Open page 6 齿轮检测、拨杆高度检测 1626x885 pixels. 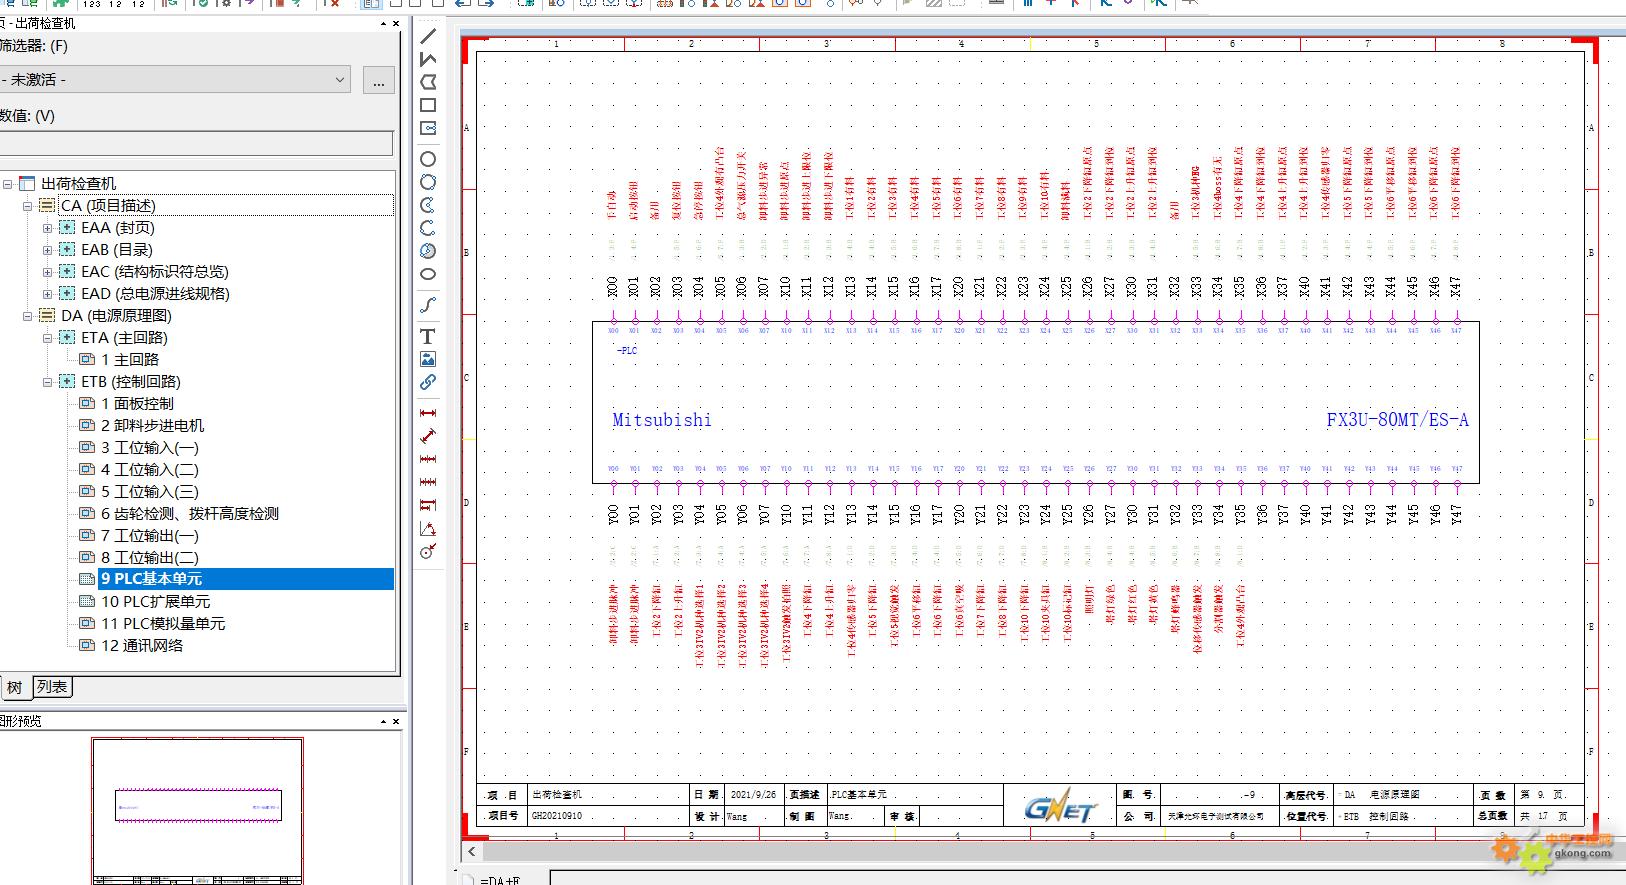(190, 514)
